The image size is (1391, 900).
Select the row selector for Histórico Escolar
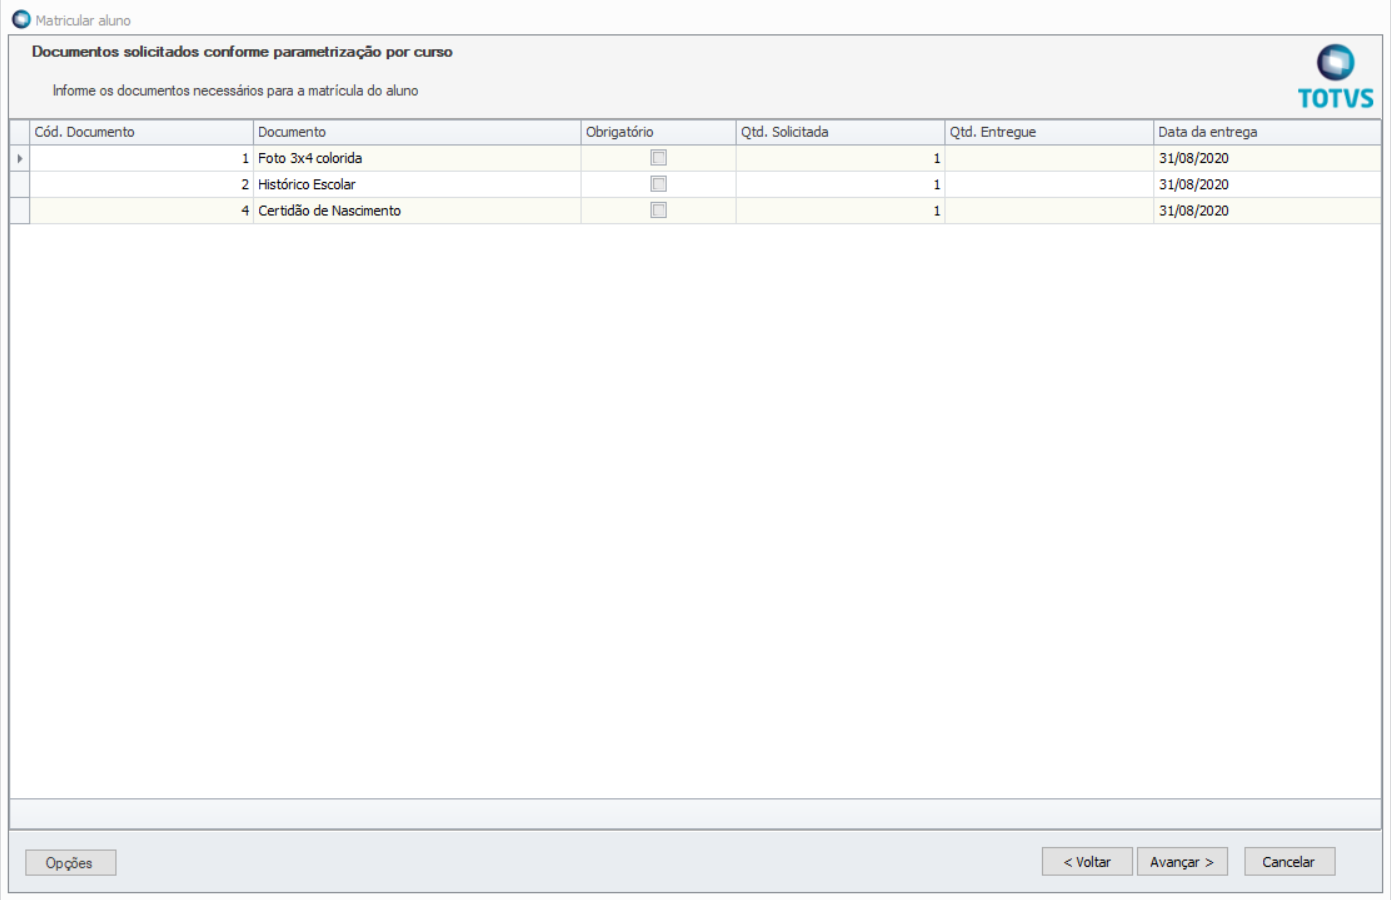20,184
